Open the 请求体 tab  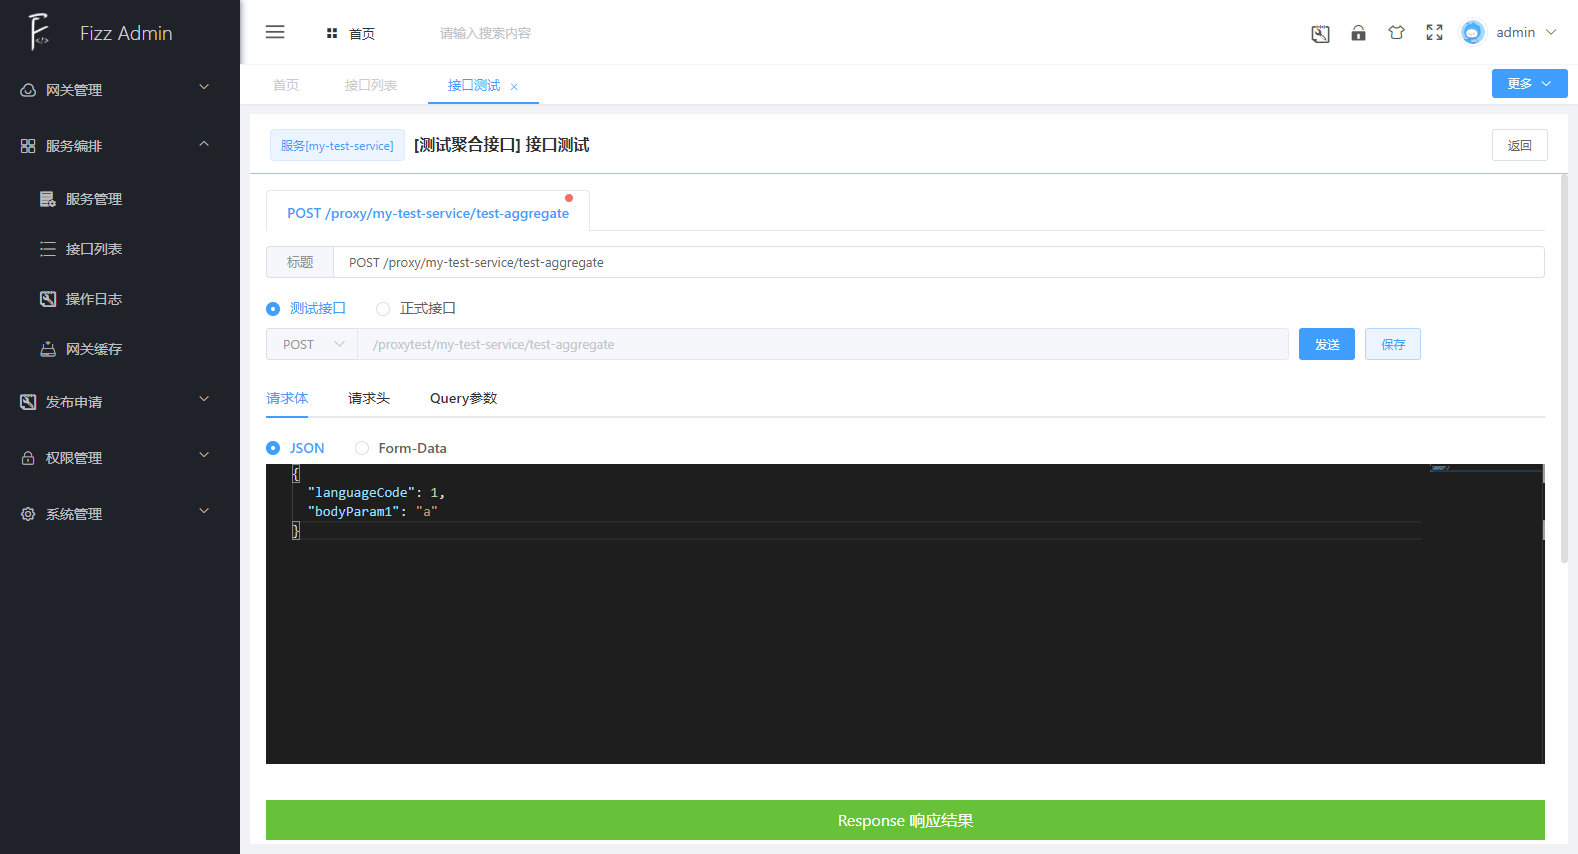287,398
